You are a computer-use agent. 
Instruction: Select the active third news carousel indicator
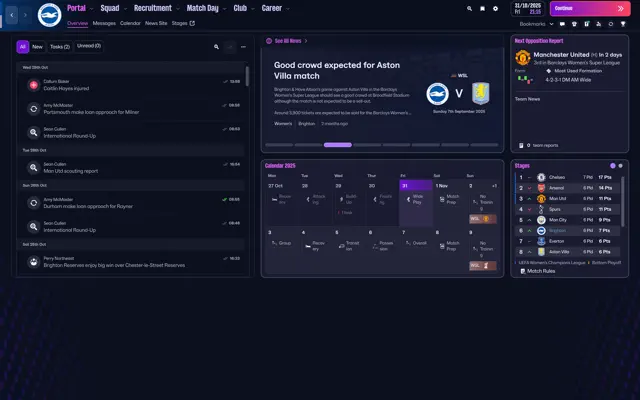338,145
